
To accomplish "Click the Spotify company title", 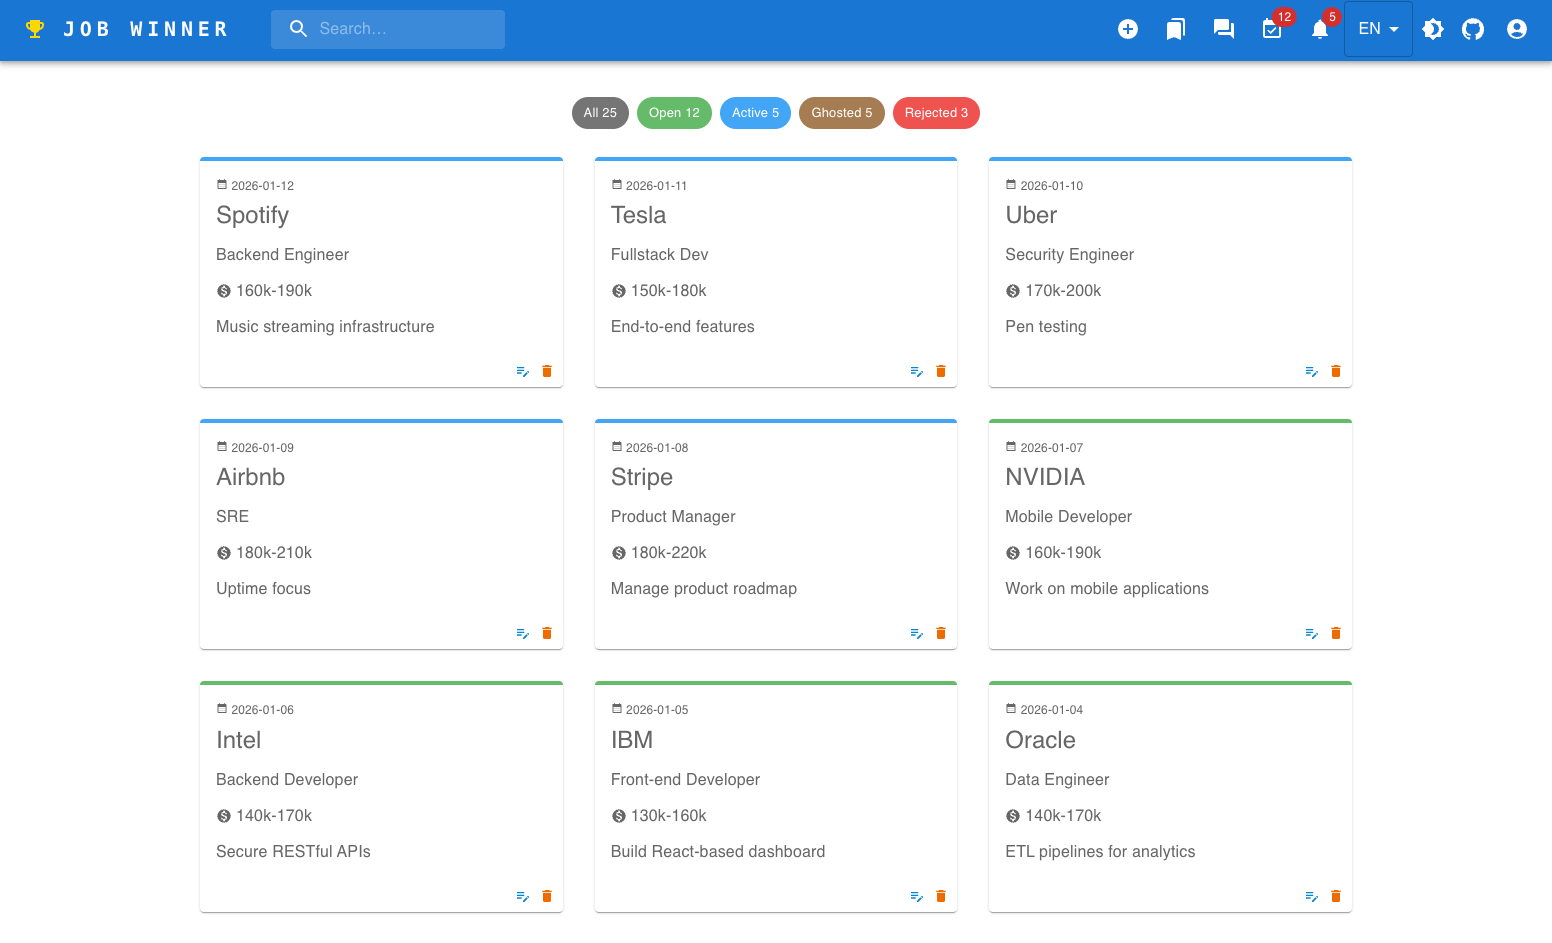I will pyautogui.click(x=252, y=216).
